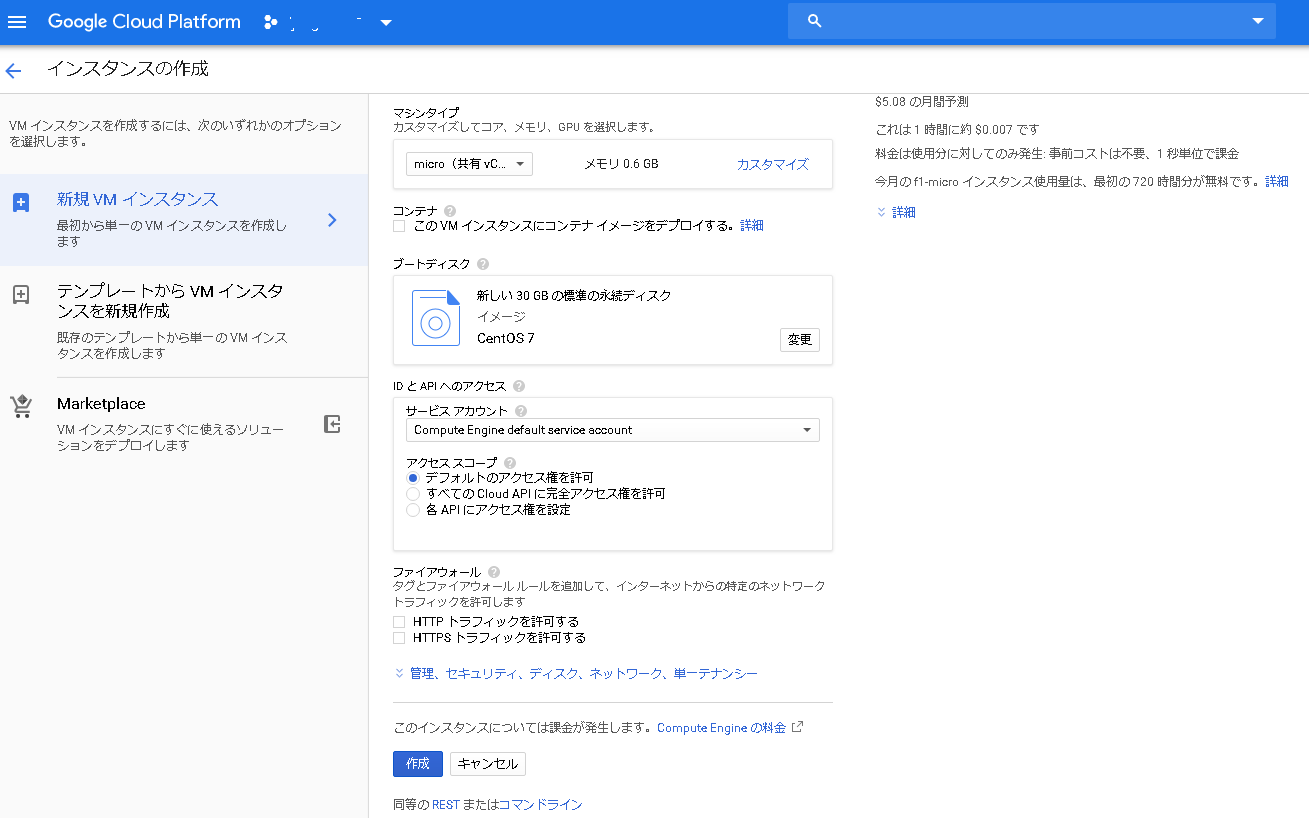Click the Marketplace external launch icon
The height and width of the screenshot is (818, 1309).
point(333,424)
